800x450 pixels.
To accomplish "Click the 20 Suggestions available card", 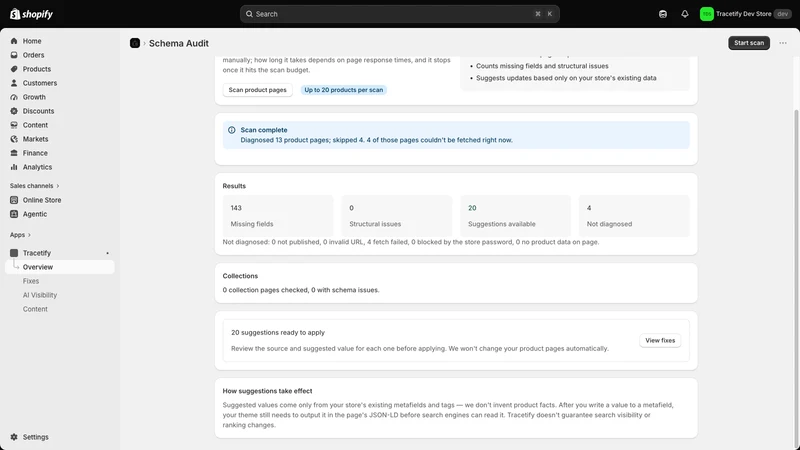I will point(515,216).
